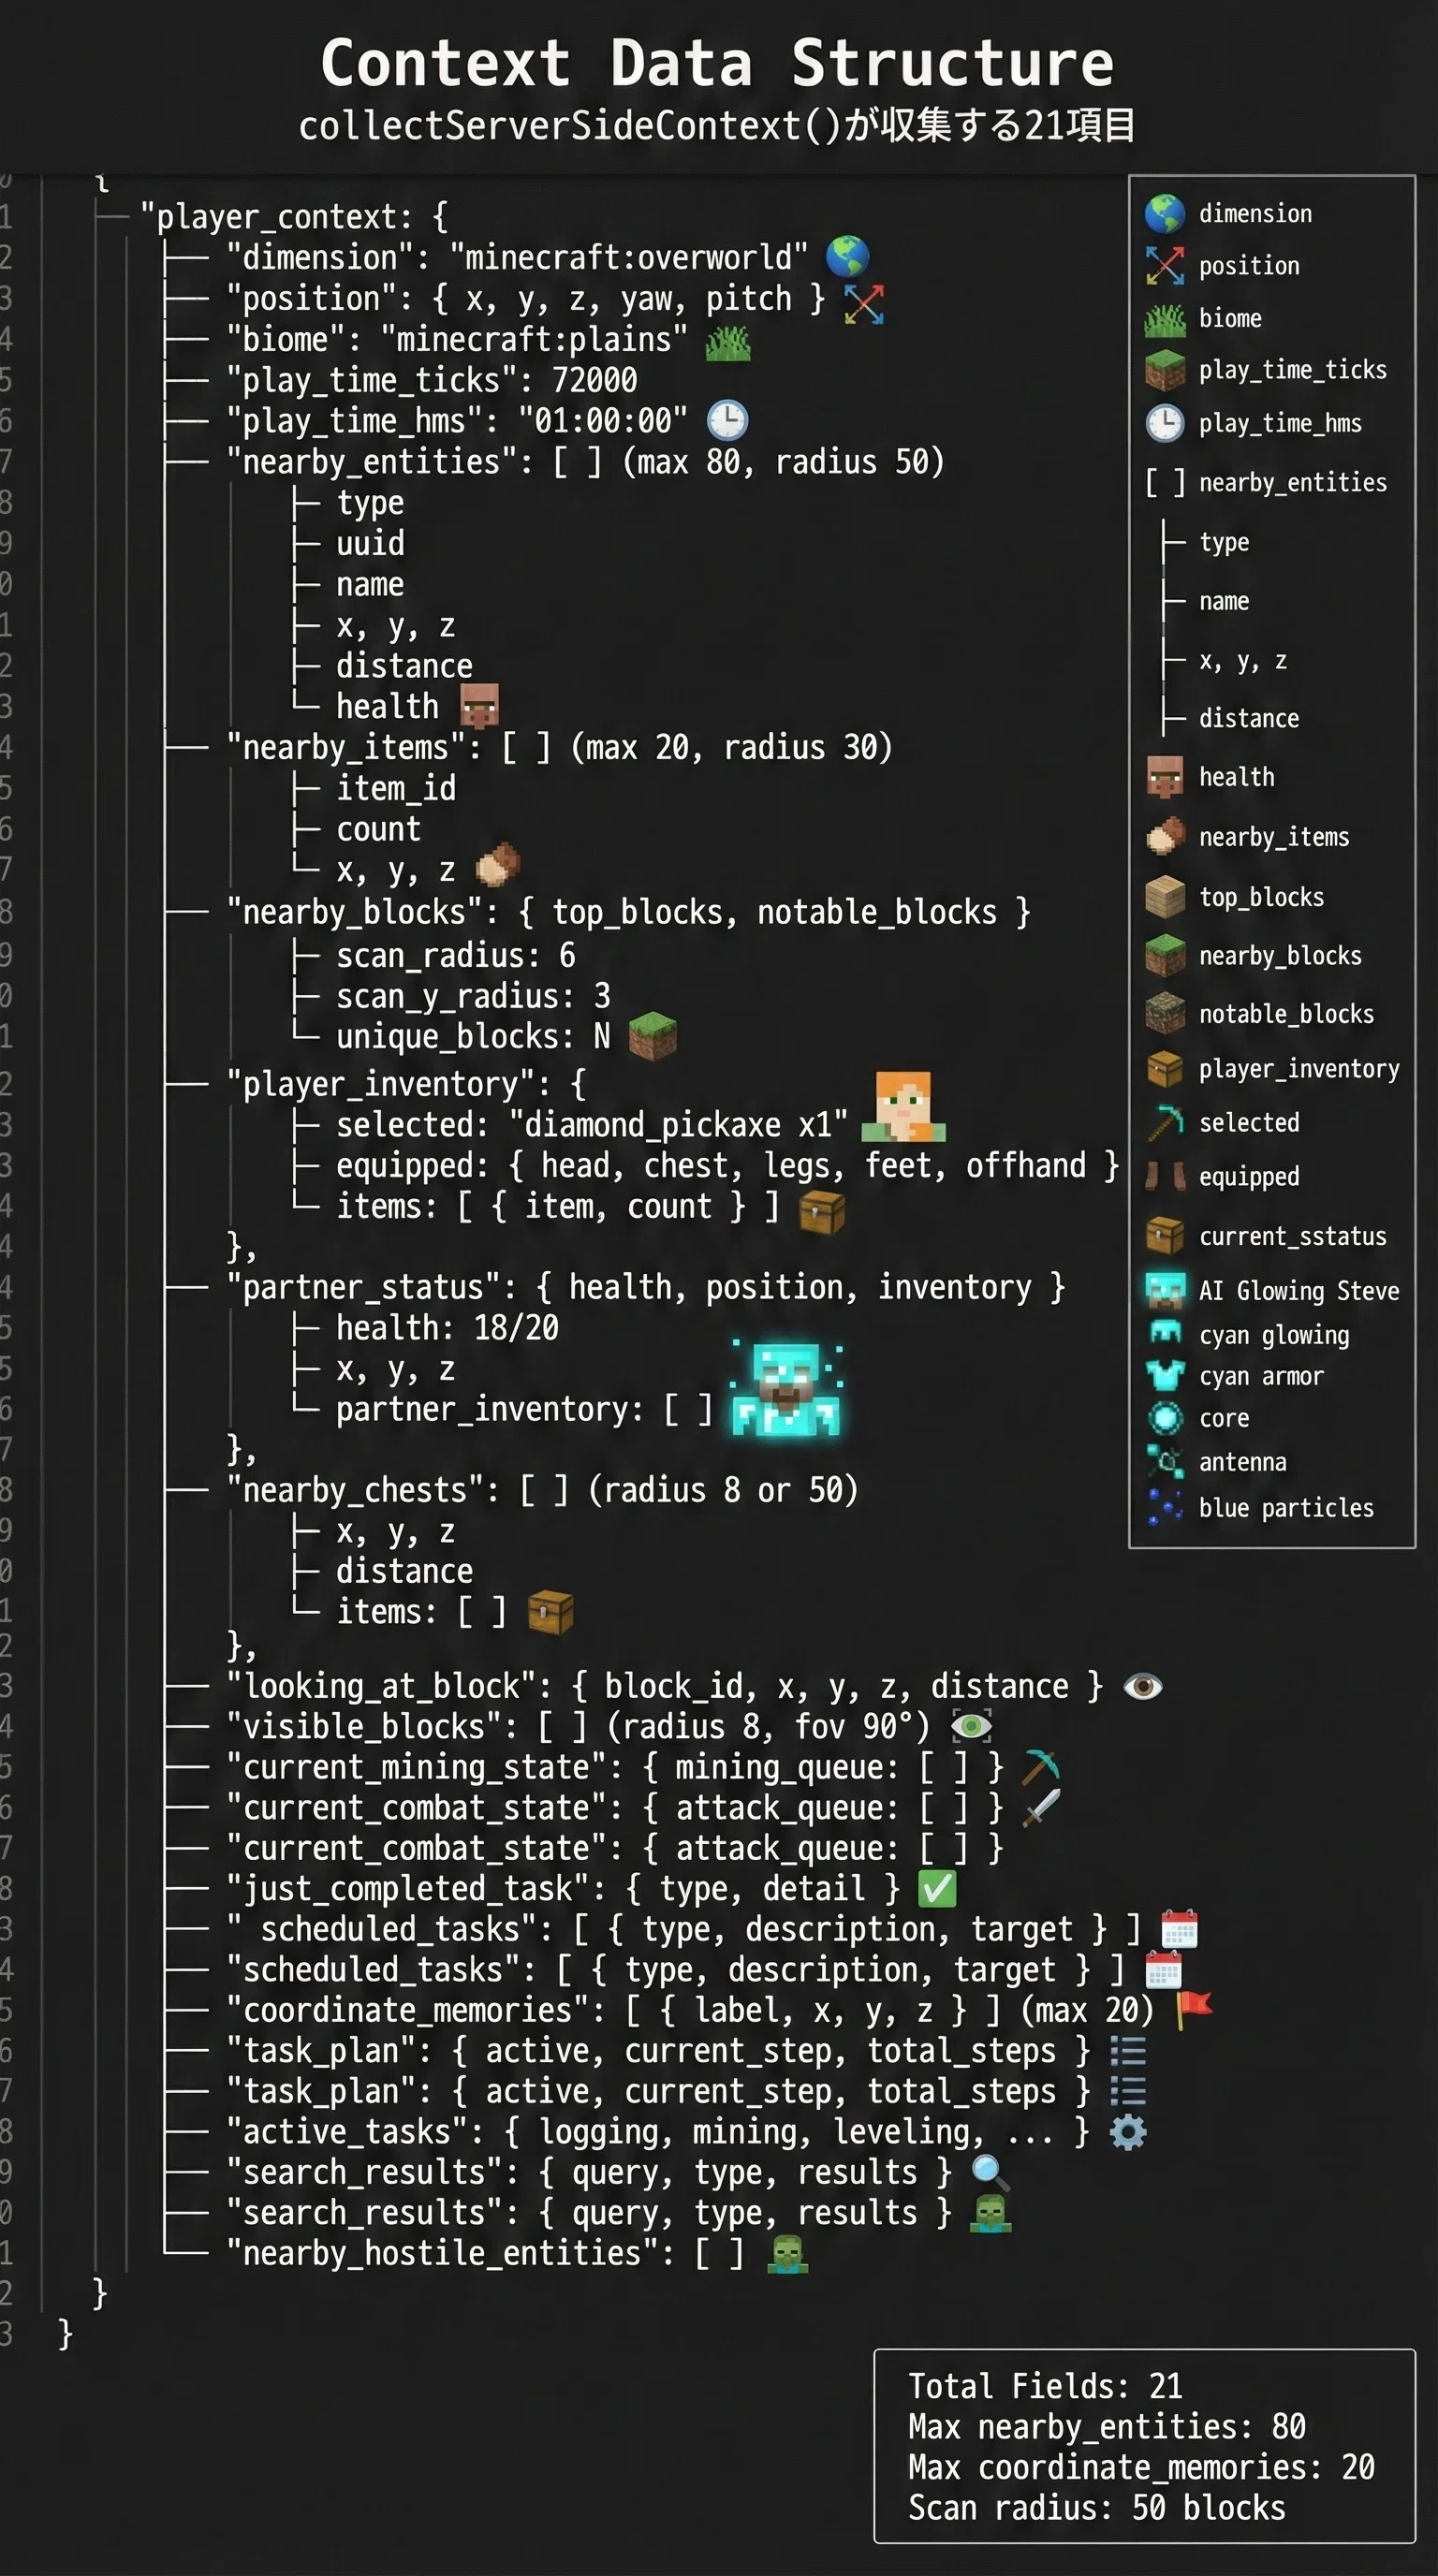Click the "item_id" row in the tree
Viewport: 1438px width, 2576px height.
tap(396, 789)
